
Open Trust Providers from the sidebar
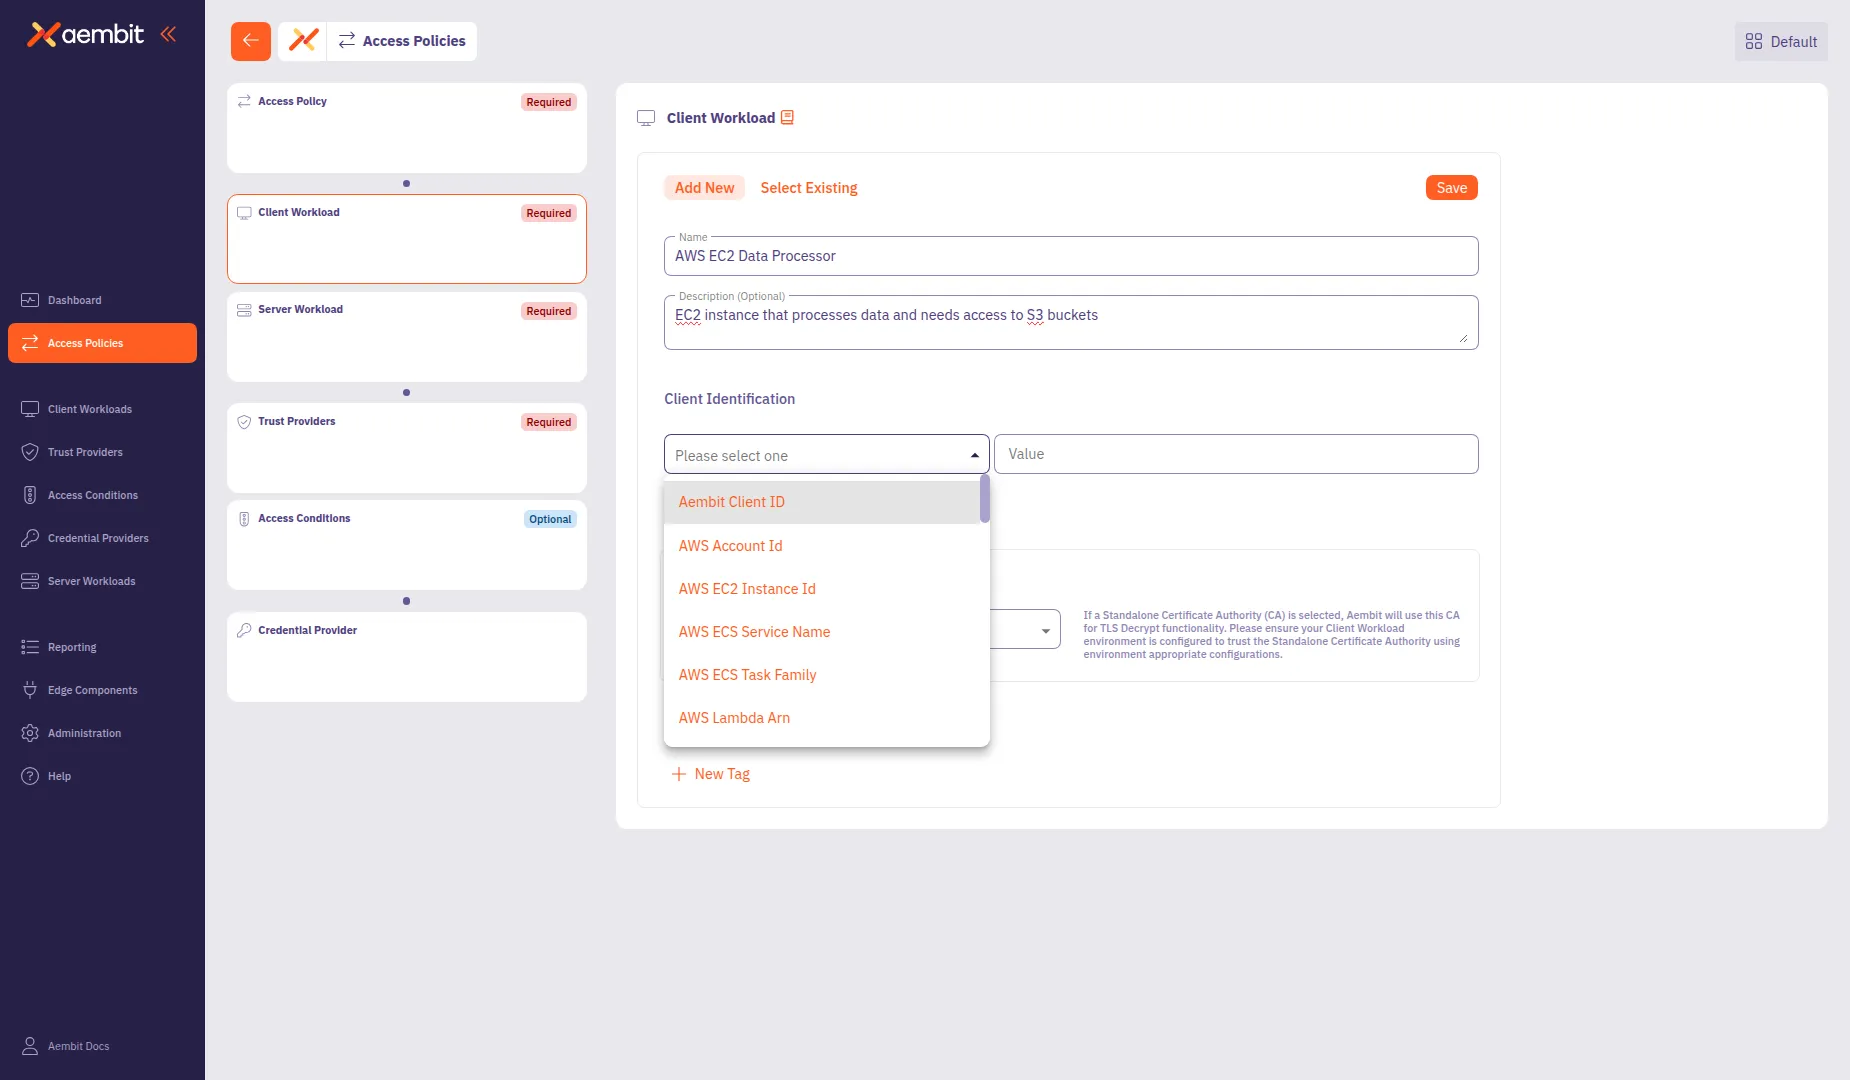(x=86, y=452)
